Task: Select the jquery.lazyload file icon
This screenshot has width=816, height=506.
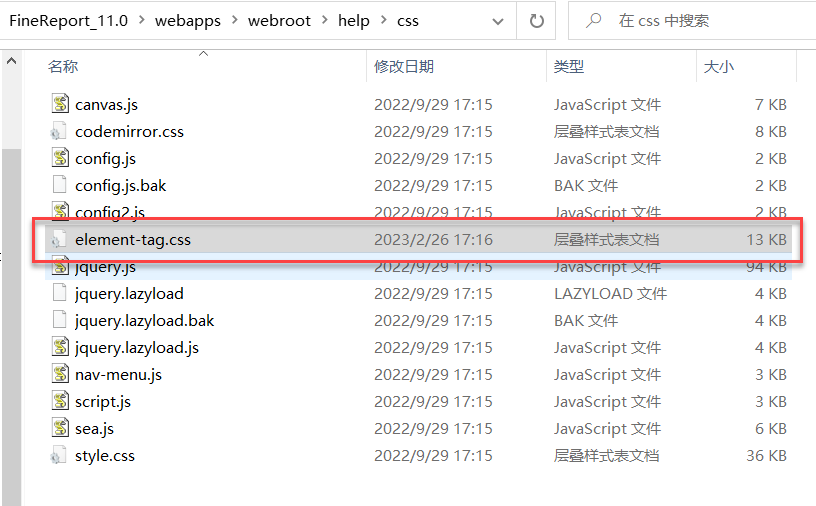Action: (59, 293)
